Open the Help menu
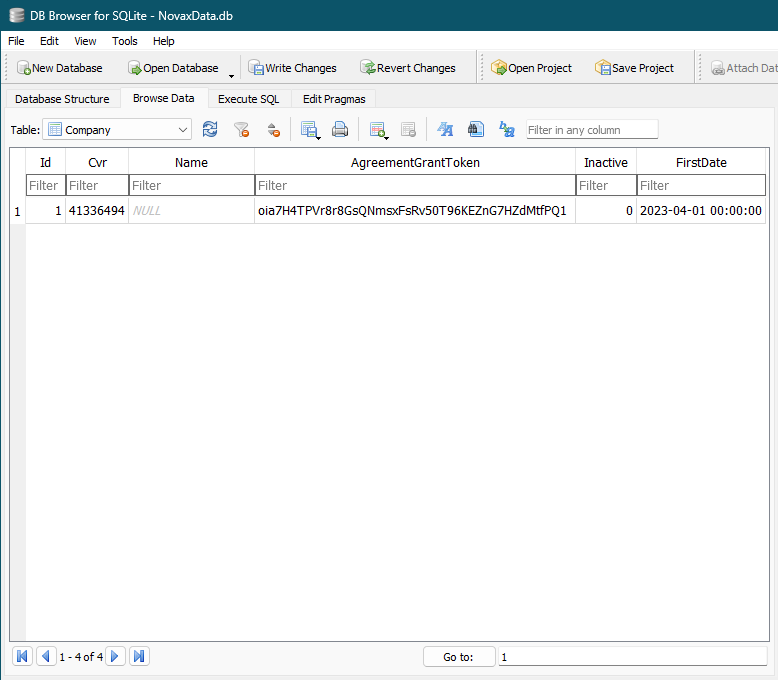778x680 pixels. tap(164, 41)
